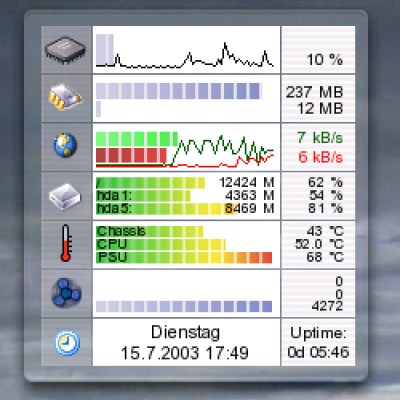Image resolution: width=400 pixels, height=400 pixels.
Task: Click the 6 kB/s upload value
Action: pyautogui.click(x=320, y=157)
